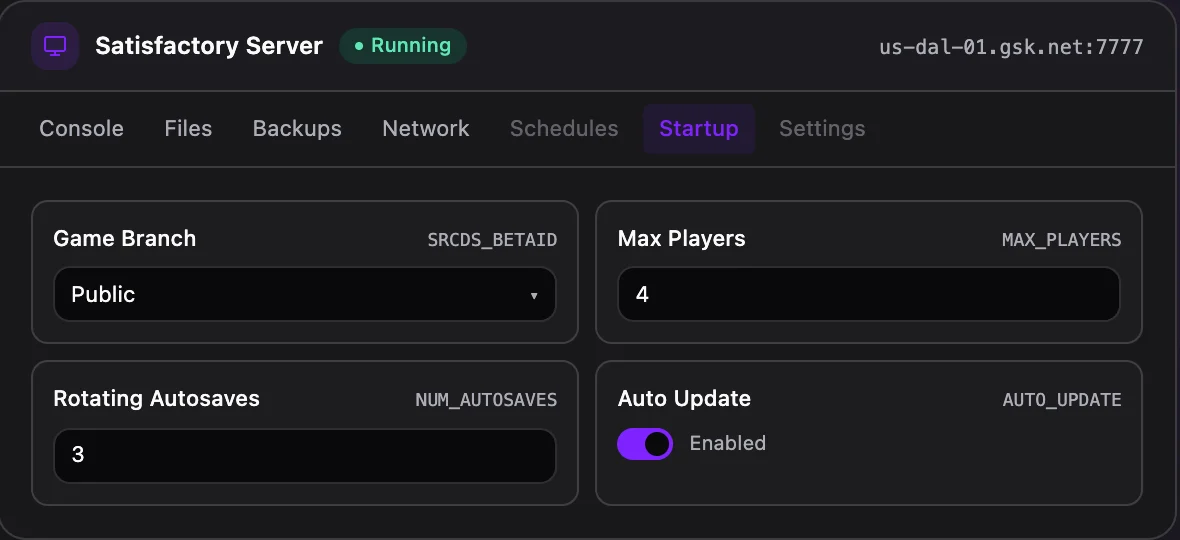Go to the Network tab
1180x540 pixels.
click(x=426, y=129)
